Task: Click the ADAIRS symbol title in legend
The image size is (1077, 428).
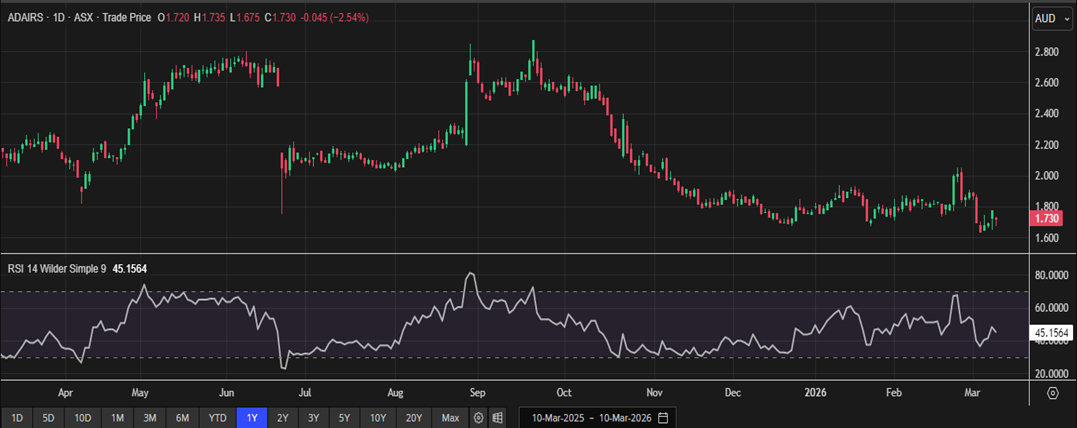Action: tap(30, 18)
